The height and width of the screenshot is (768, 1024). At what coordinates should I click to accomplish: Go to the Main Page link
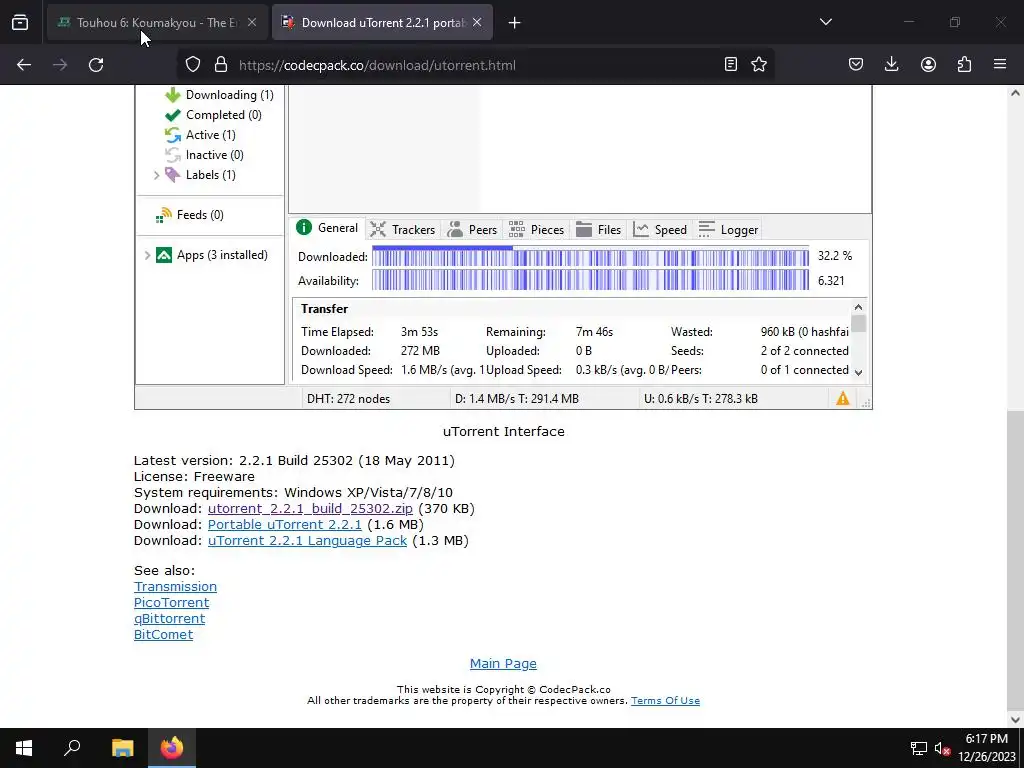click(x=504, y=664)
